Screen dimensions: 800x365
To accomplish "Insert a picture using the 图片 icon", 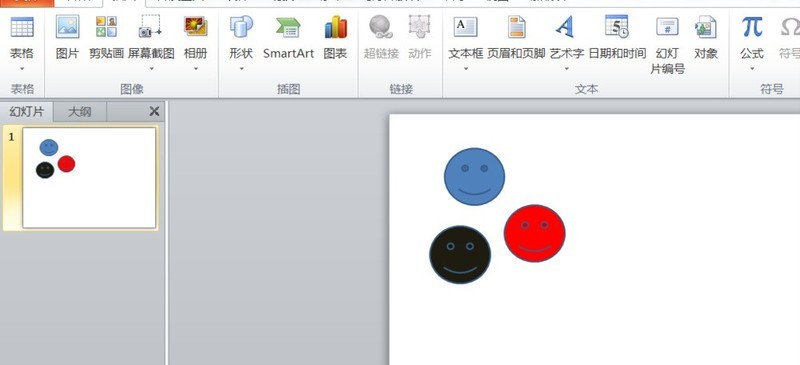I will tap(67, 37).
